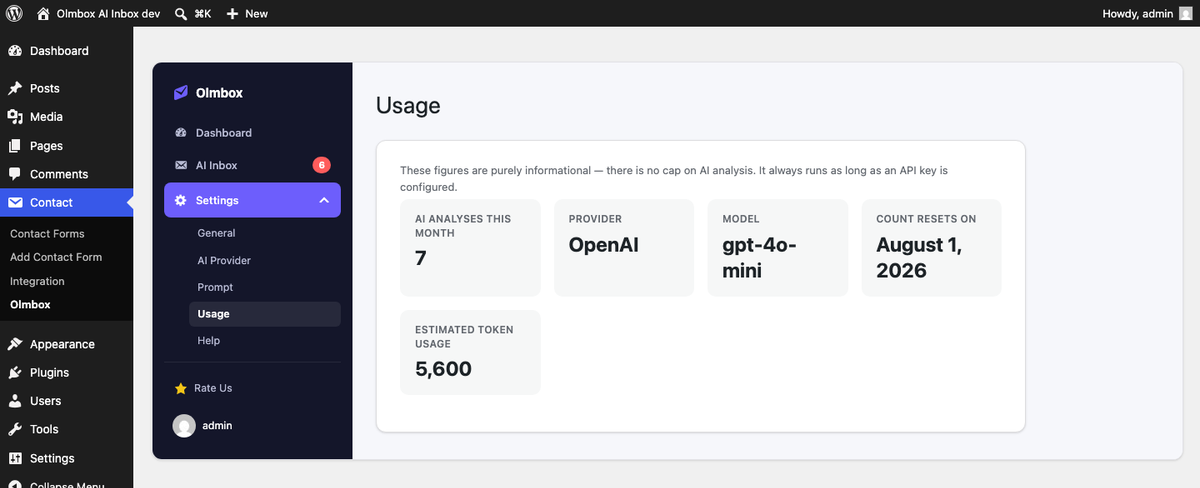This screenshot has width=1200, height=488.
Task: Click the Rate Us star icon
Action: [x=181, y=388]
